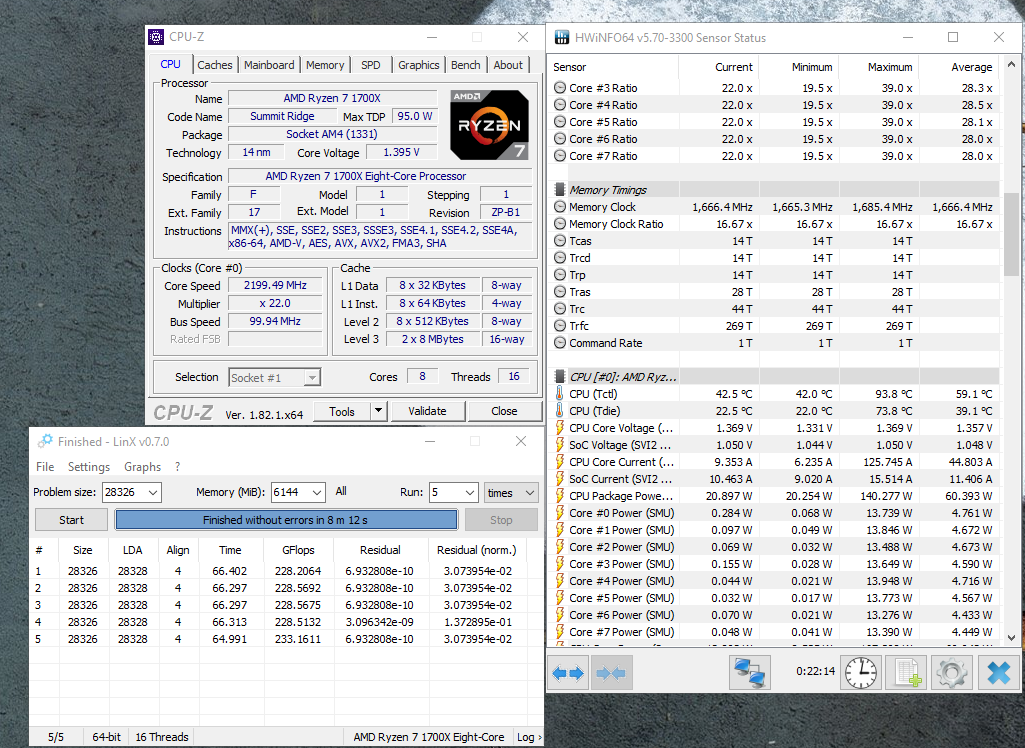Viewport: 1025px width, 748px height.
Task: Click the Sensor column header in HWiNFO64
Action: 569,67
